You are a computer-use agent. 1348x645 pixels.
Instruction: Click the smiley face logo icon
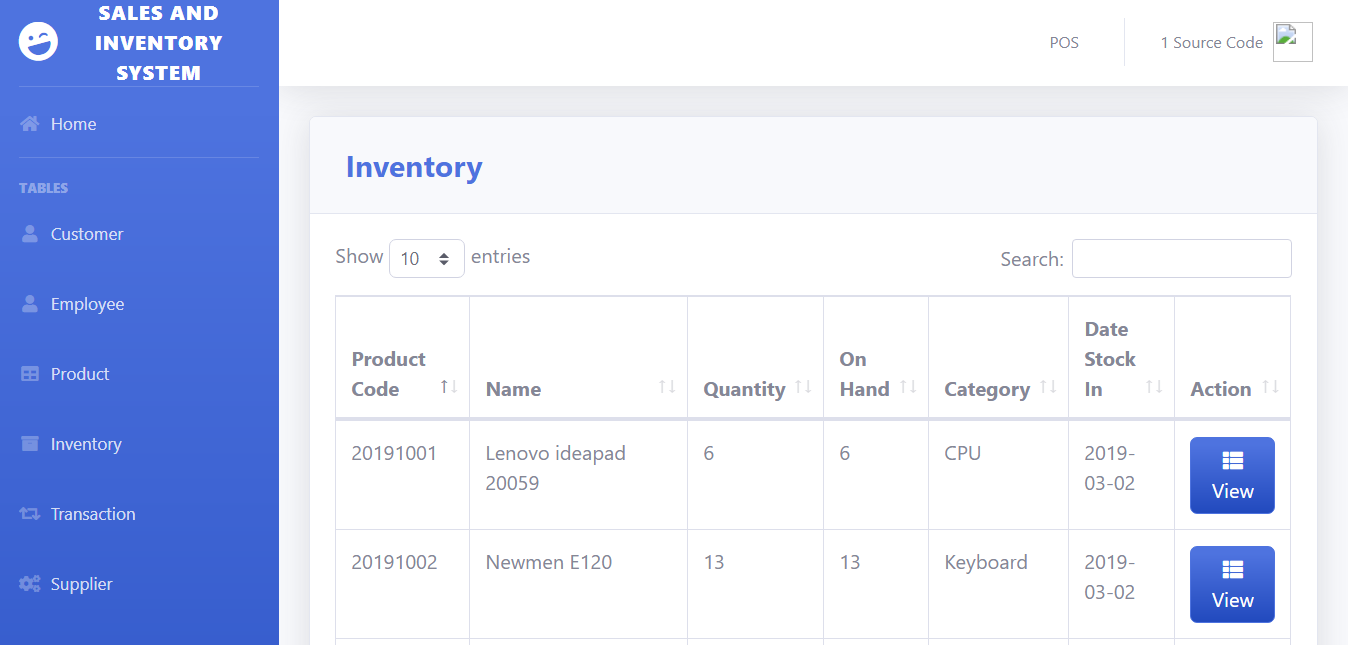[39, 42]
